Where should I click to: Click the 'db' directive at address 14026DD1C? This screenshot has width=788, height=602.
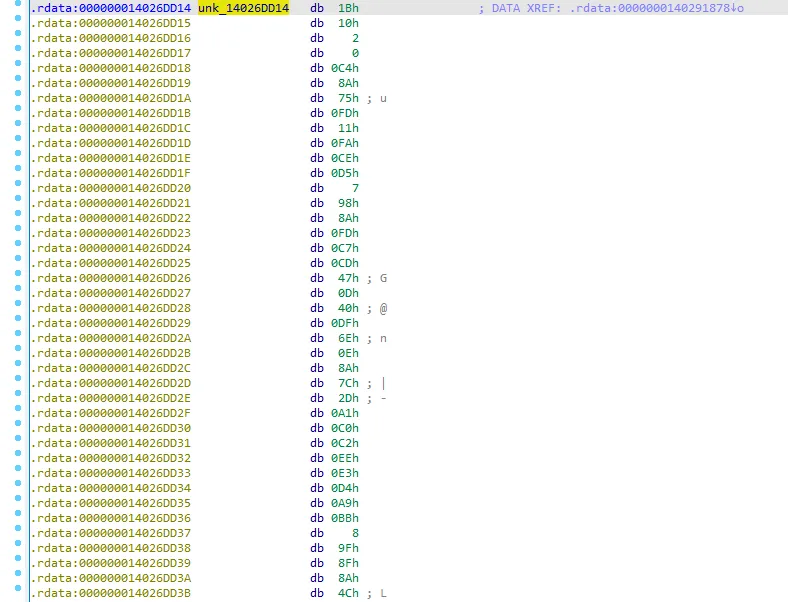coord(316,128)
